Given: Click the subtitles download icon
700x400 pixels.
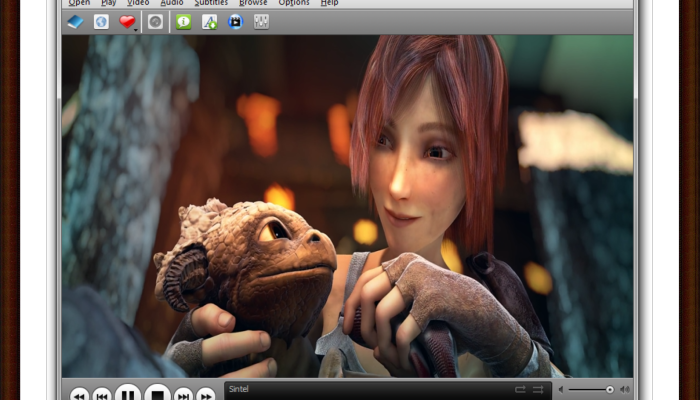Looking at the screenshot, I should pos(210,21).
